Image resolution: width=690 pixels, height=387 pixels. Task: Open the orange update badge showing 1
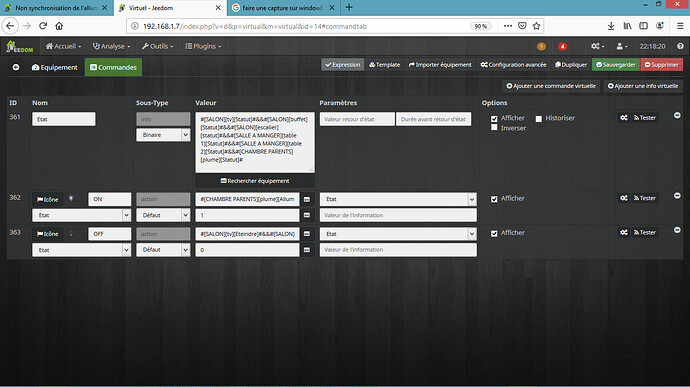coord(541,46)
